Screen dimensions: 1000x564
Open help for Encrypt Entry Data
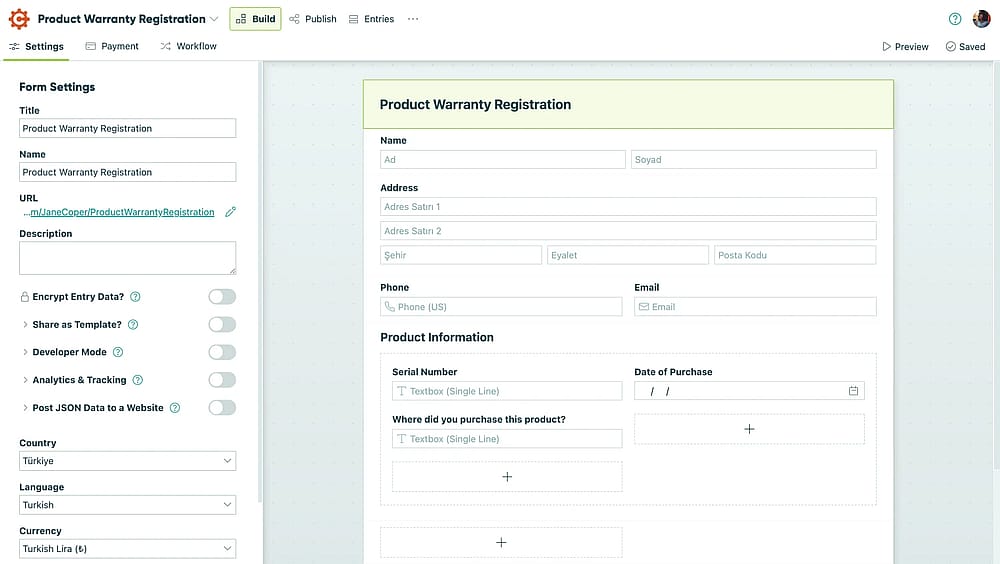[135, 297]
